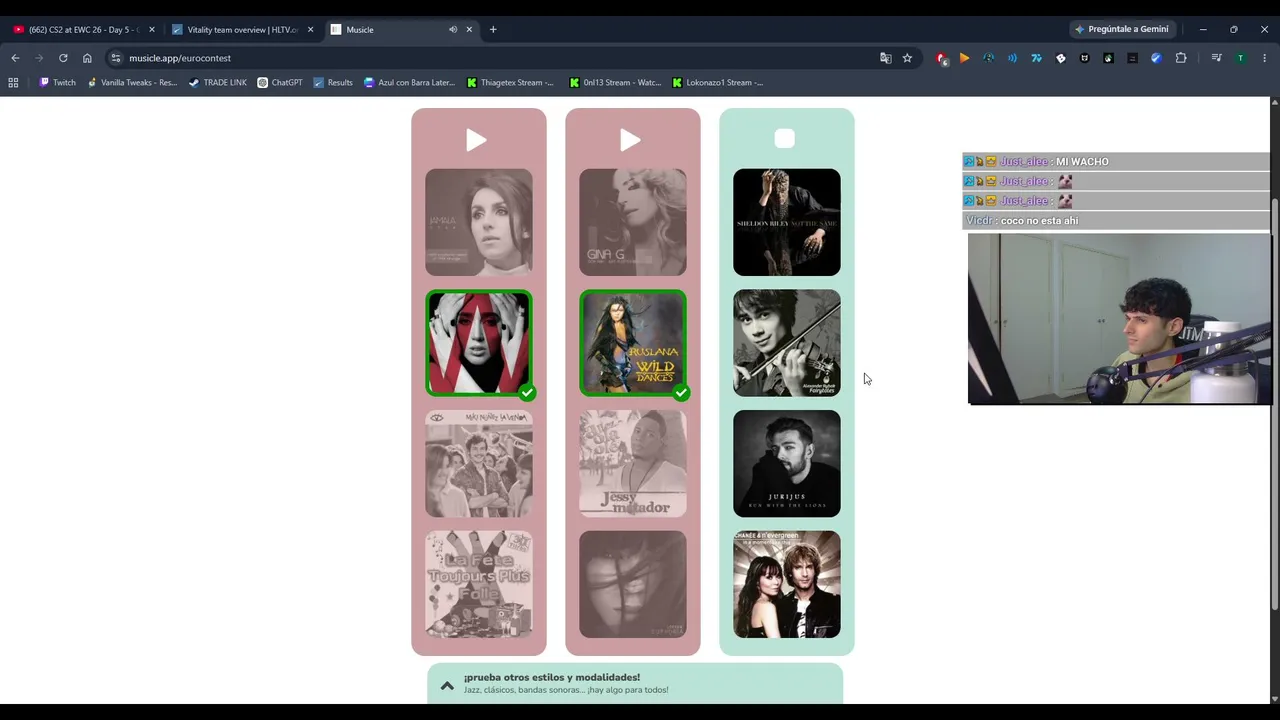Switch to the CS2 at EWC YouTube tab
Image resolution: width=1280 pixels, height=720 pixels.
(84, 29)
